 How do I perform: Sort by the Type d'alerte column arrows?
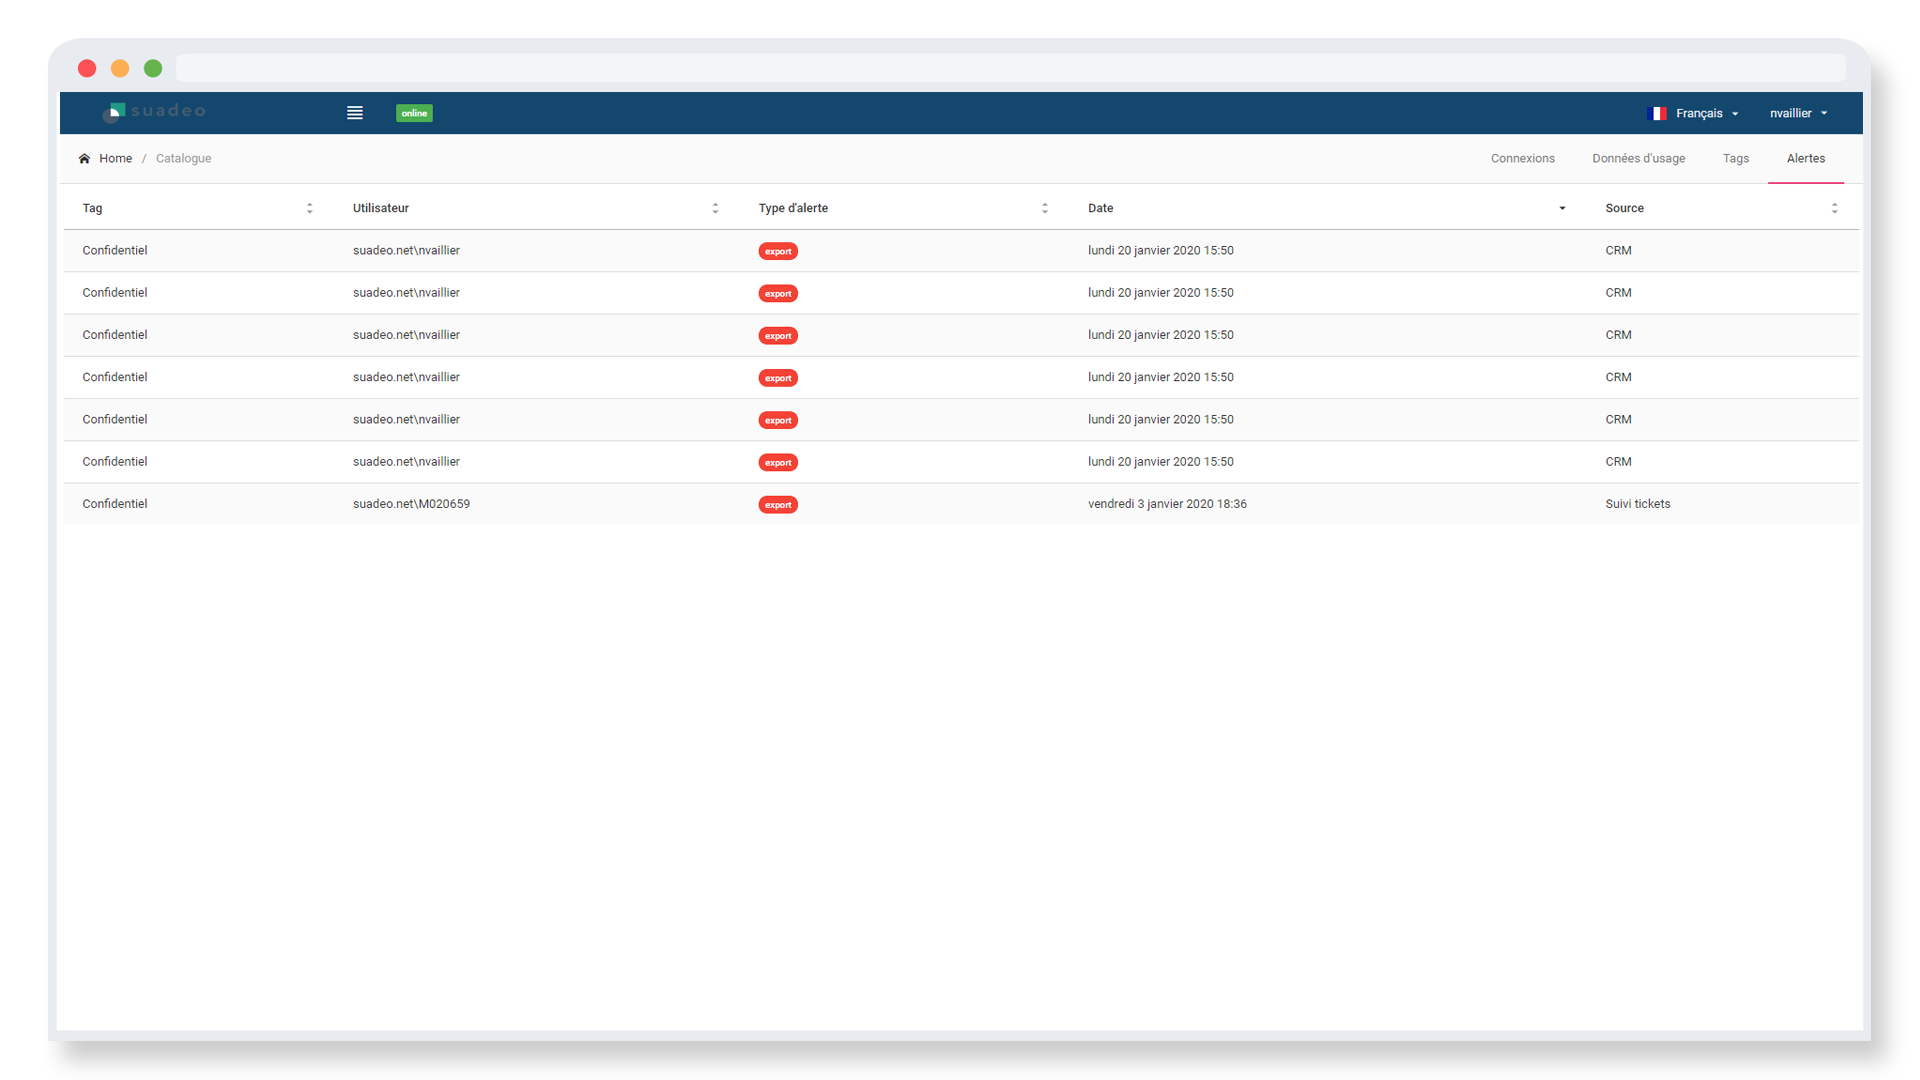pos(1045,208)
